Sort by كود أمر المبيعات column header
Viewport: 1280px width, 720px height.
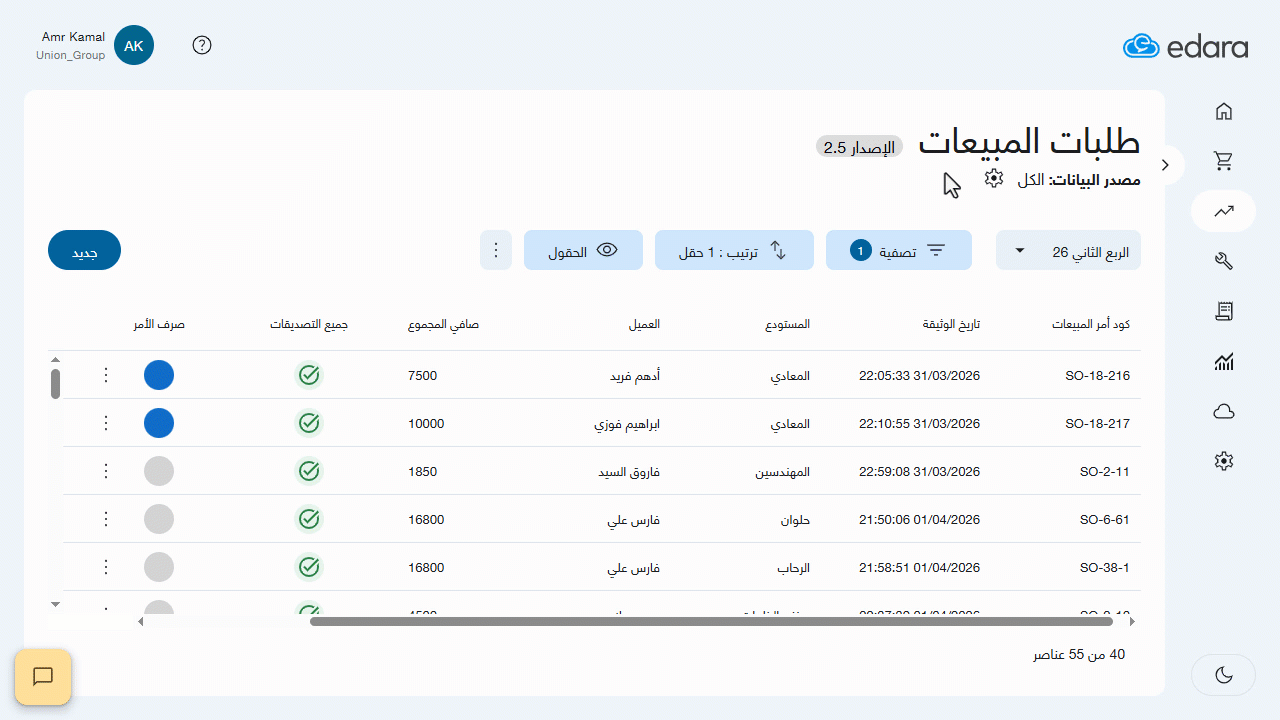pyautogui.click(x=1091, y=325)
